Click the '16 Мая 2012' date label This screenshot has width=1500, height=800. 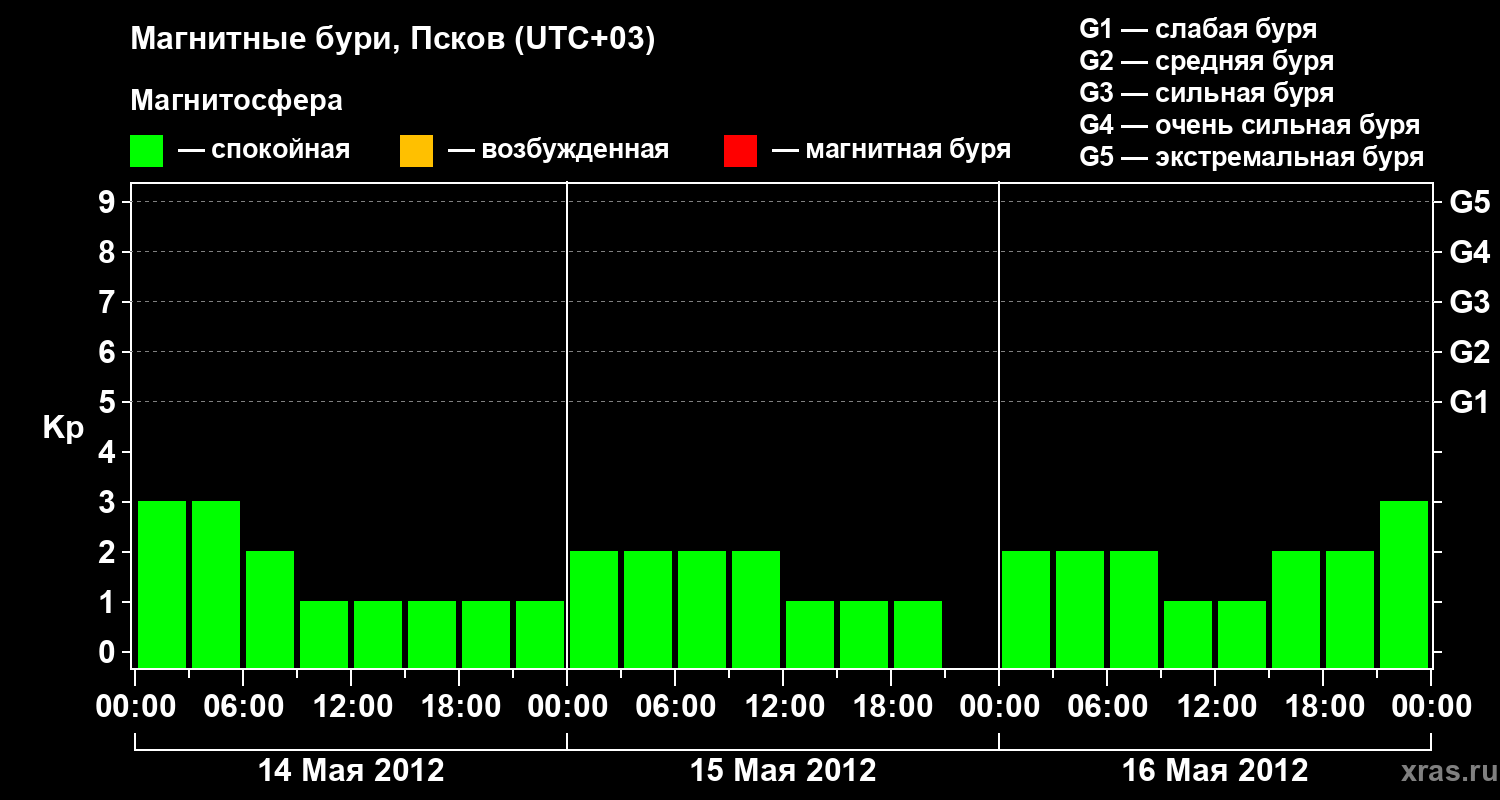pos(1215,771)
